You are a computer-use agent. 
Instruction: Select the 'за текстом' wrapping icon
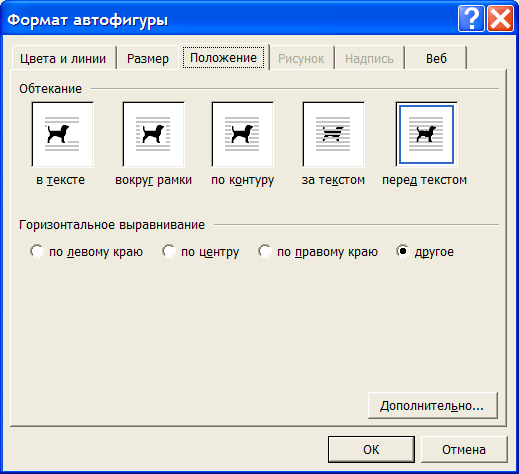[x=333, y=134]
